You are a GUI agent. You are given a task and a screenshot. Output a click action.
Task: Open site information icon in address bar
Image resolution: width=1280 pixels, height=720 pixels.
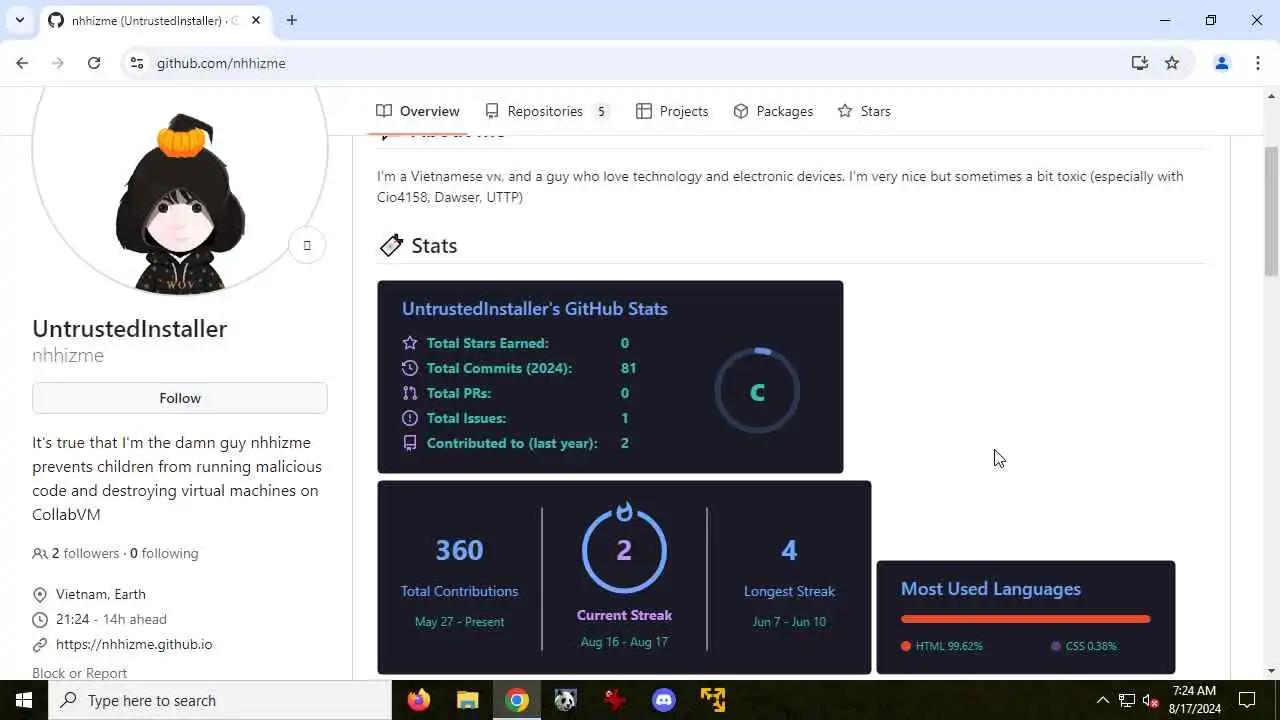pos(137,63)
